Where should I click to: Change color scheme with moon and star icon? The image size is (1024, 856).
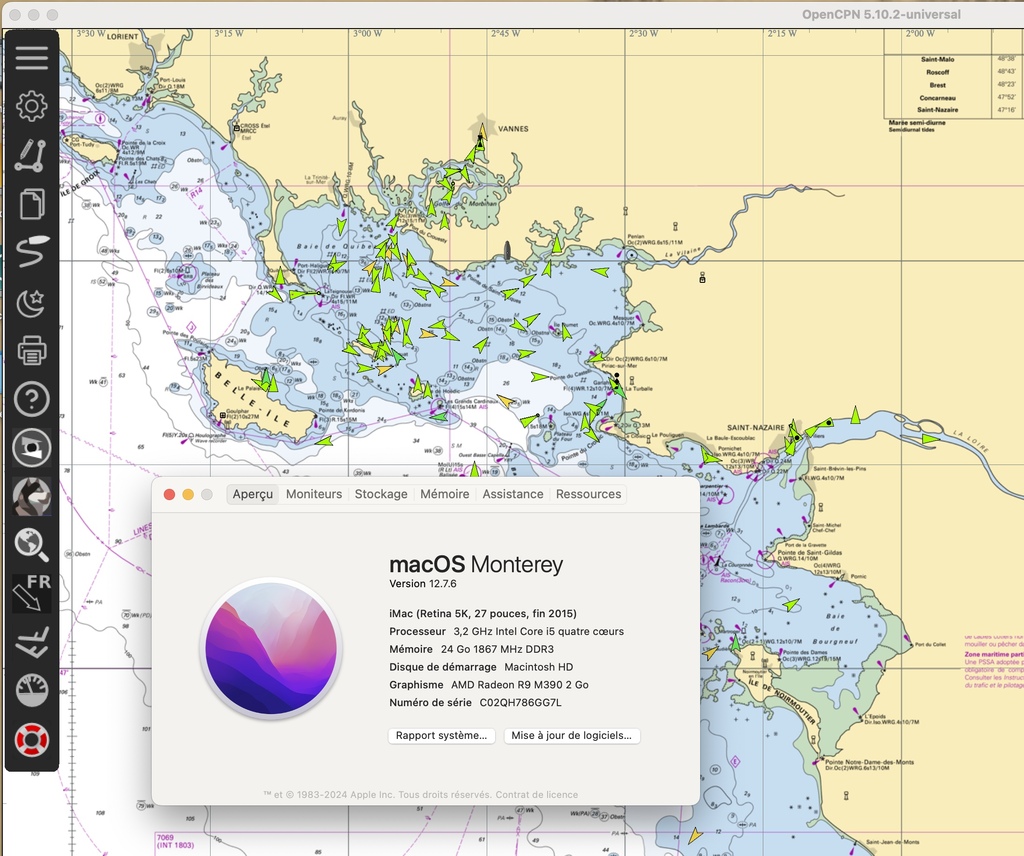pyautogui.click(x=32, y=302)
